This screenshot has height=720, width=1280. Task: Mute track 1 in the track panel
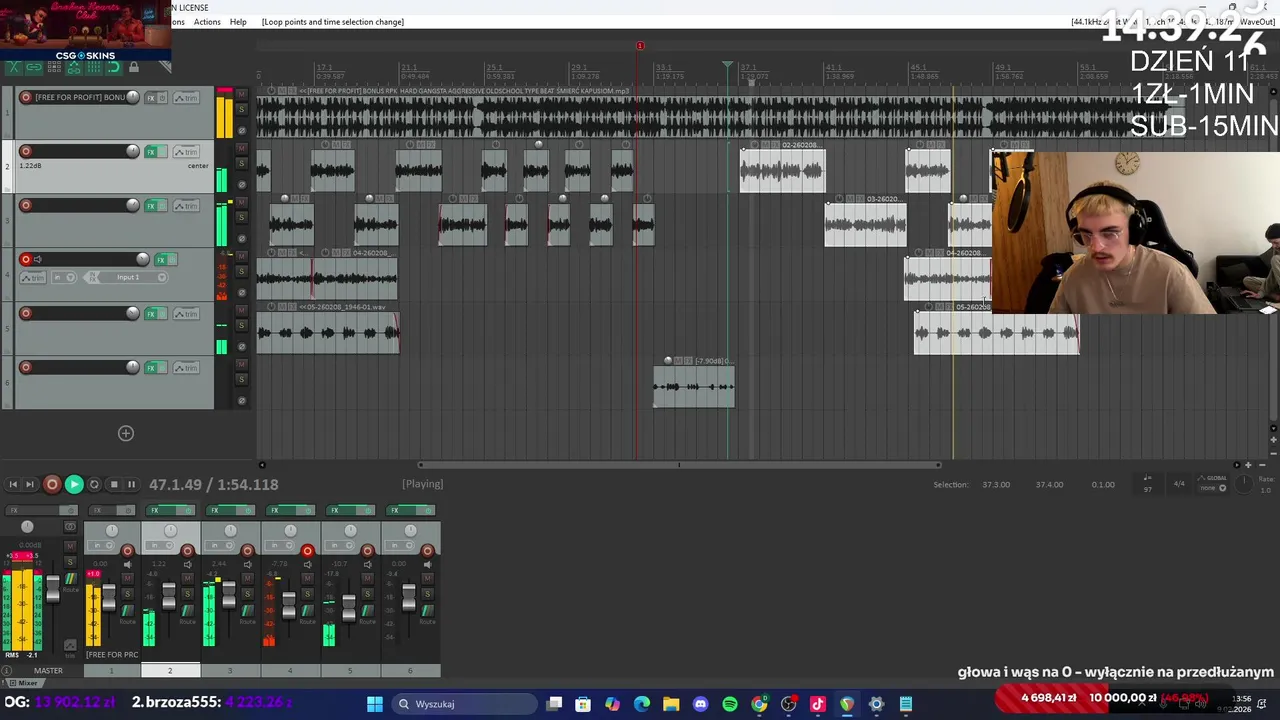(241, 93)
